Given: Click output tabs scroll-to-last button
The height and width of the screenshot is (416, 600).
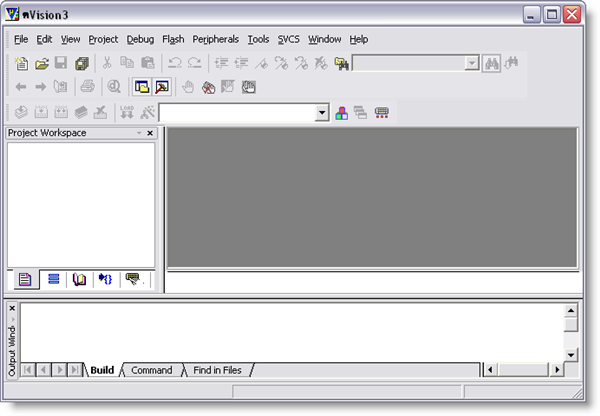Looking at the screenshot, I should tap(75, 370).
